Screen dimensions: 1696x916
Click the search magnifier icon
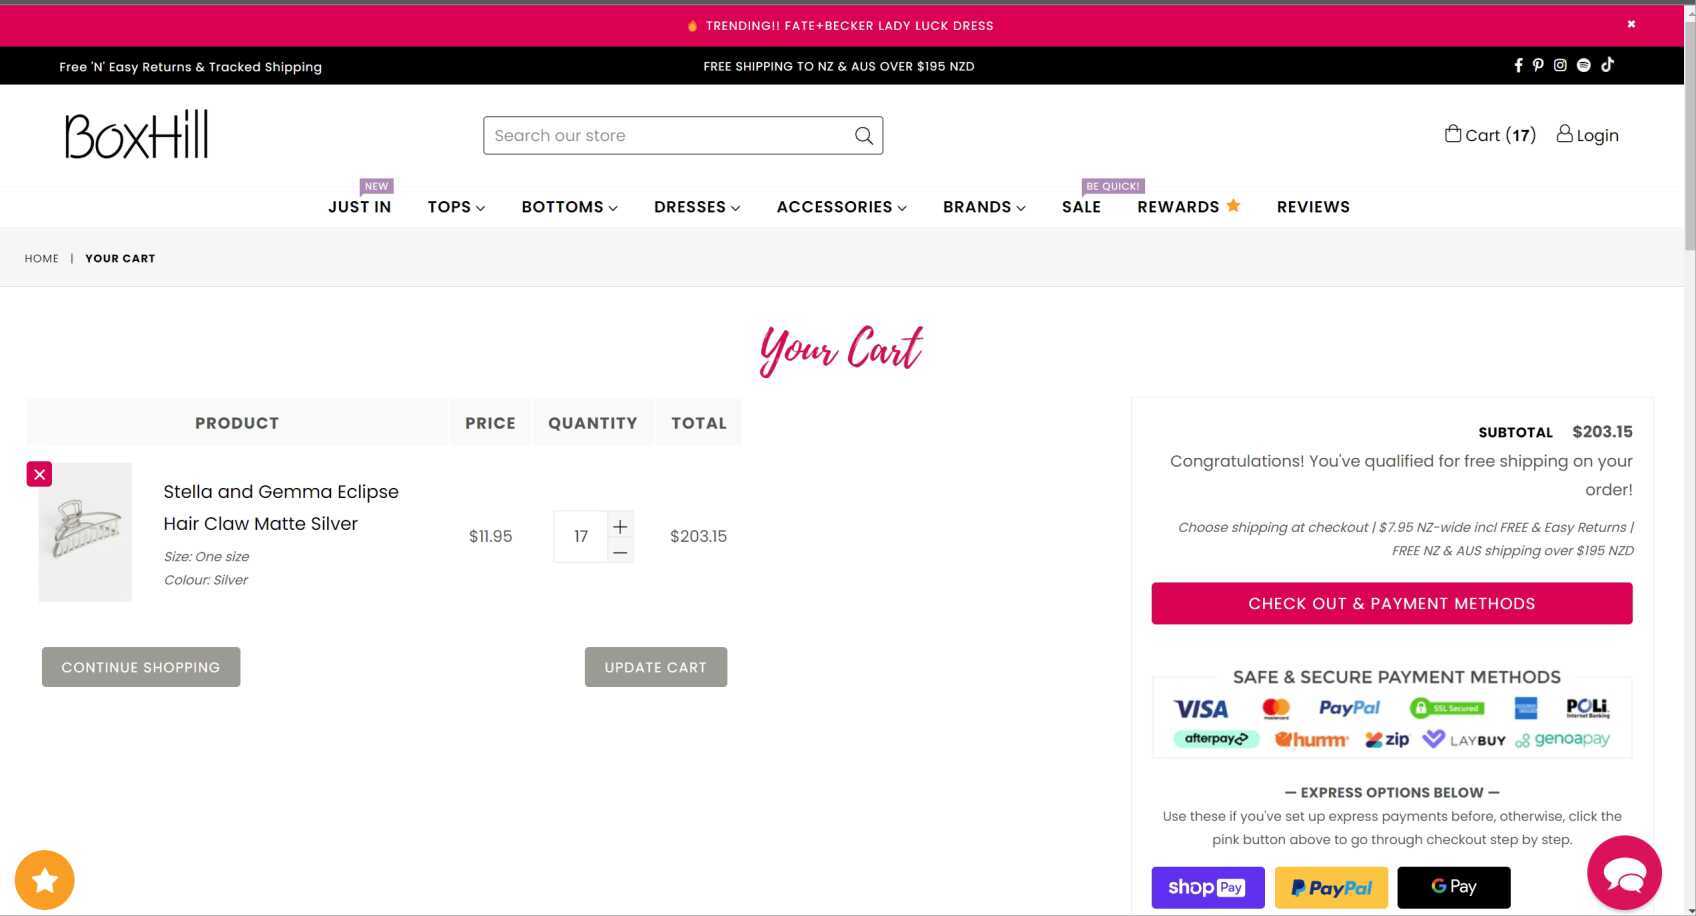(x=863, y=135)
